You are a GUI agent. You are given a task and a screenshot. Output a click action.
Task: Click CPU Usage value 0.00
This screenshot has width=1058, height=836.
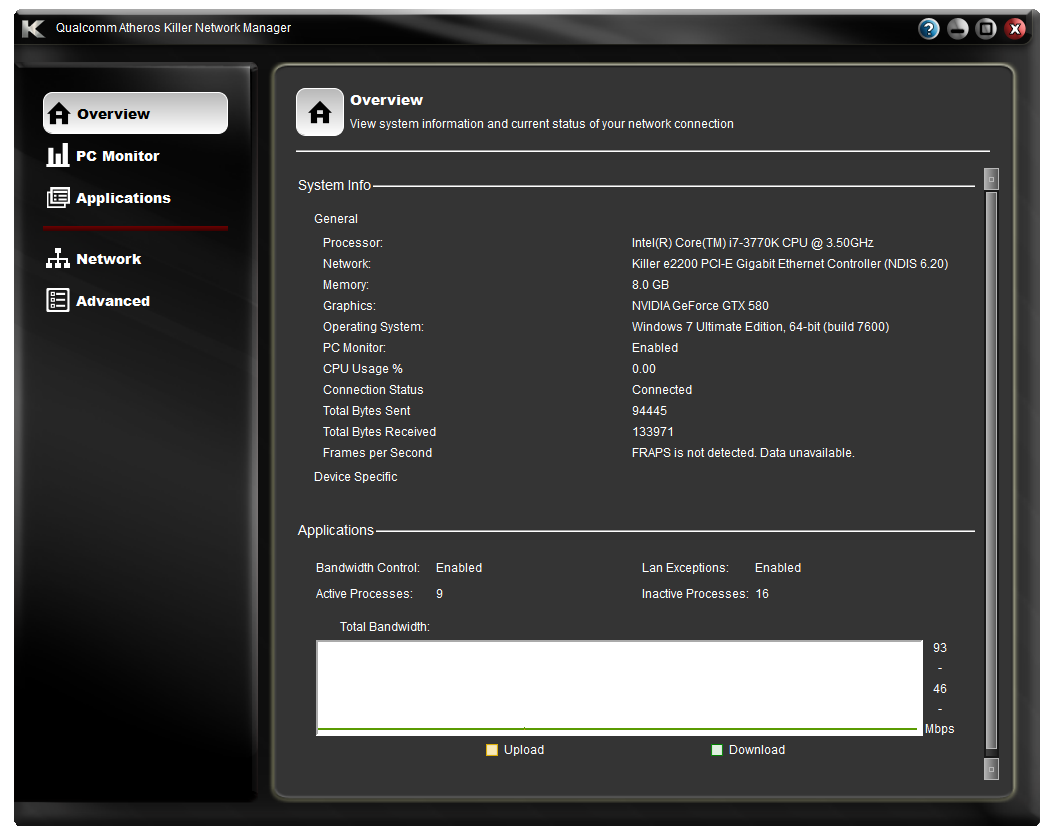644,368
